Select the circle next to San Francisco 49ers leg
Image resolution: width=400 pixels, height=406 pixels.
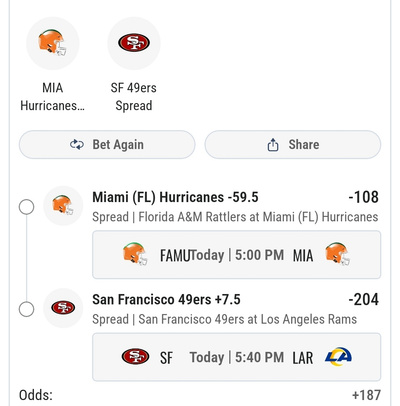26,309
